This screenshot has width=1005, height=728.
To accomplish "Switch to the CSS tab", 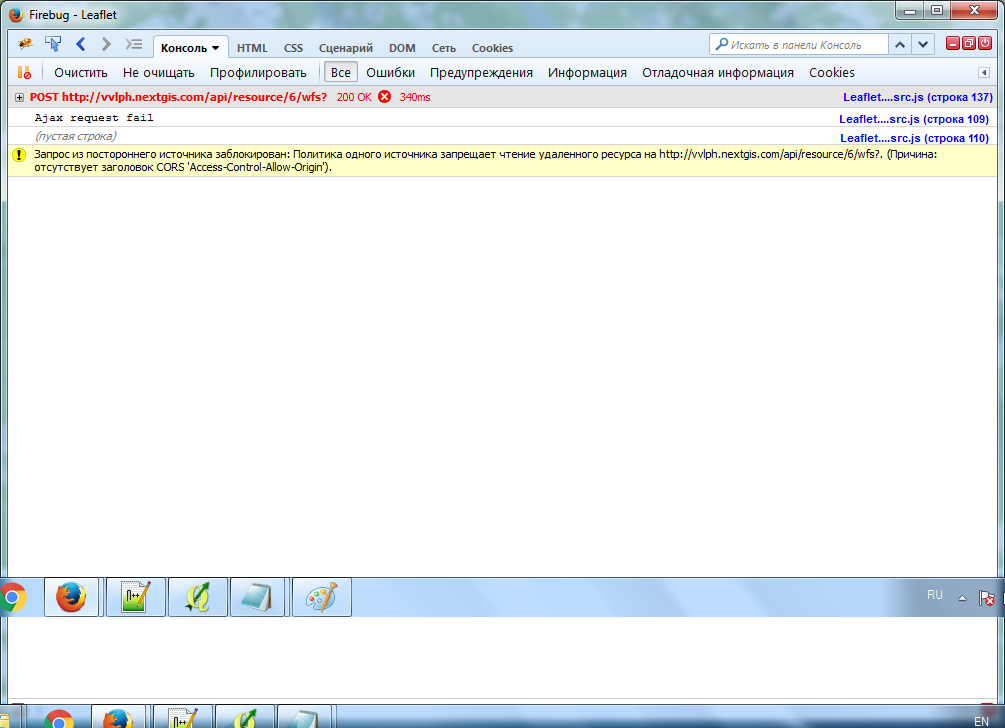I will pyautogui.click(x=294, y=48).
